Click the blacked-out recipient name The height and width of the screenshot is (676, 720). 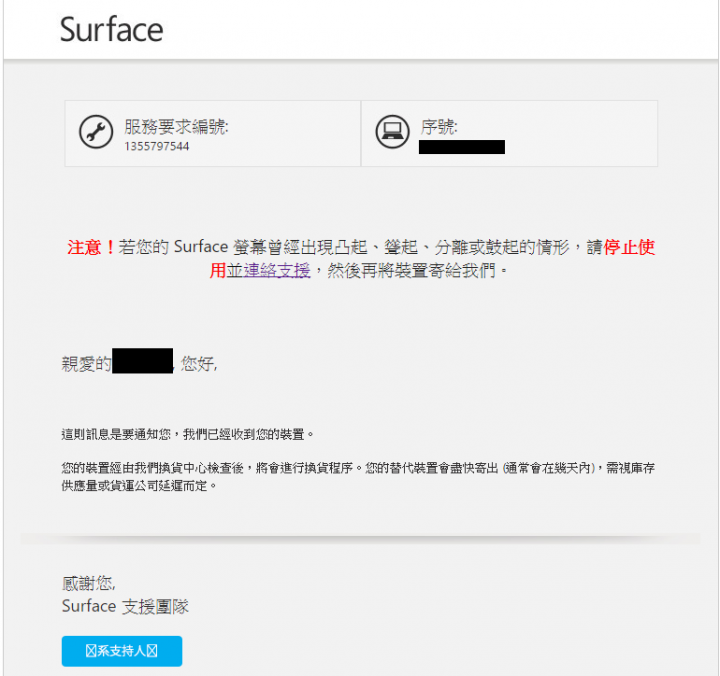point(142,361)
